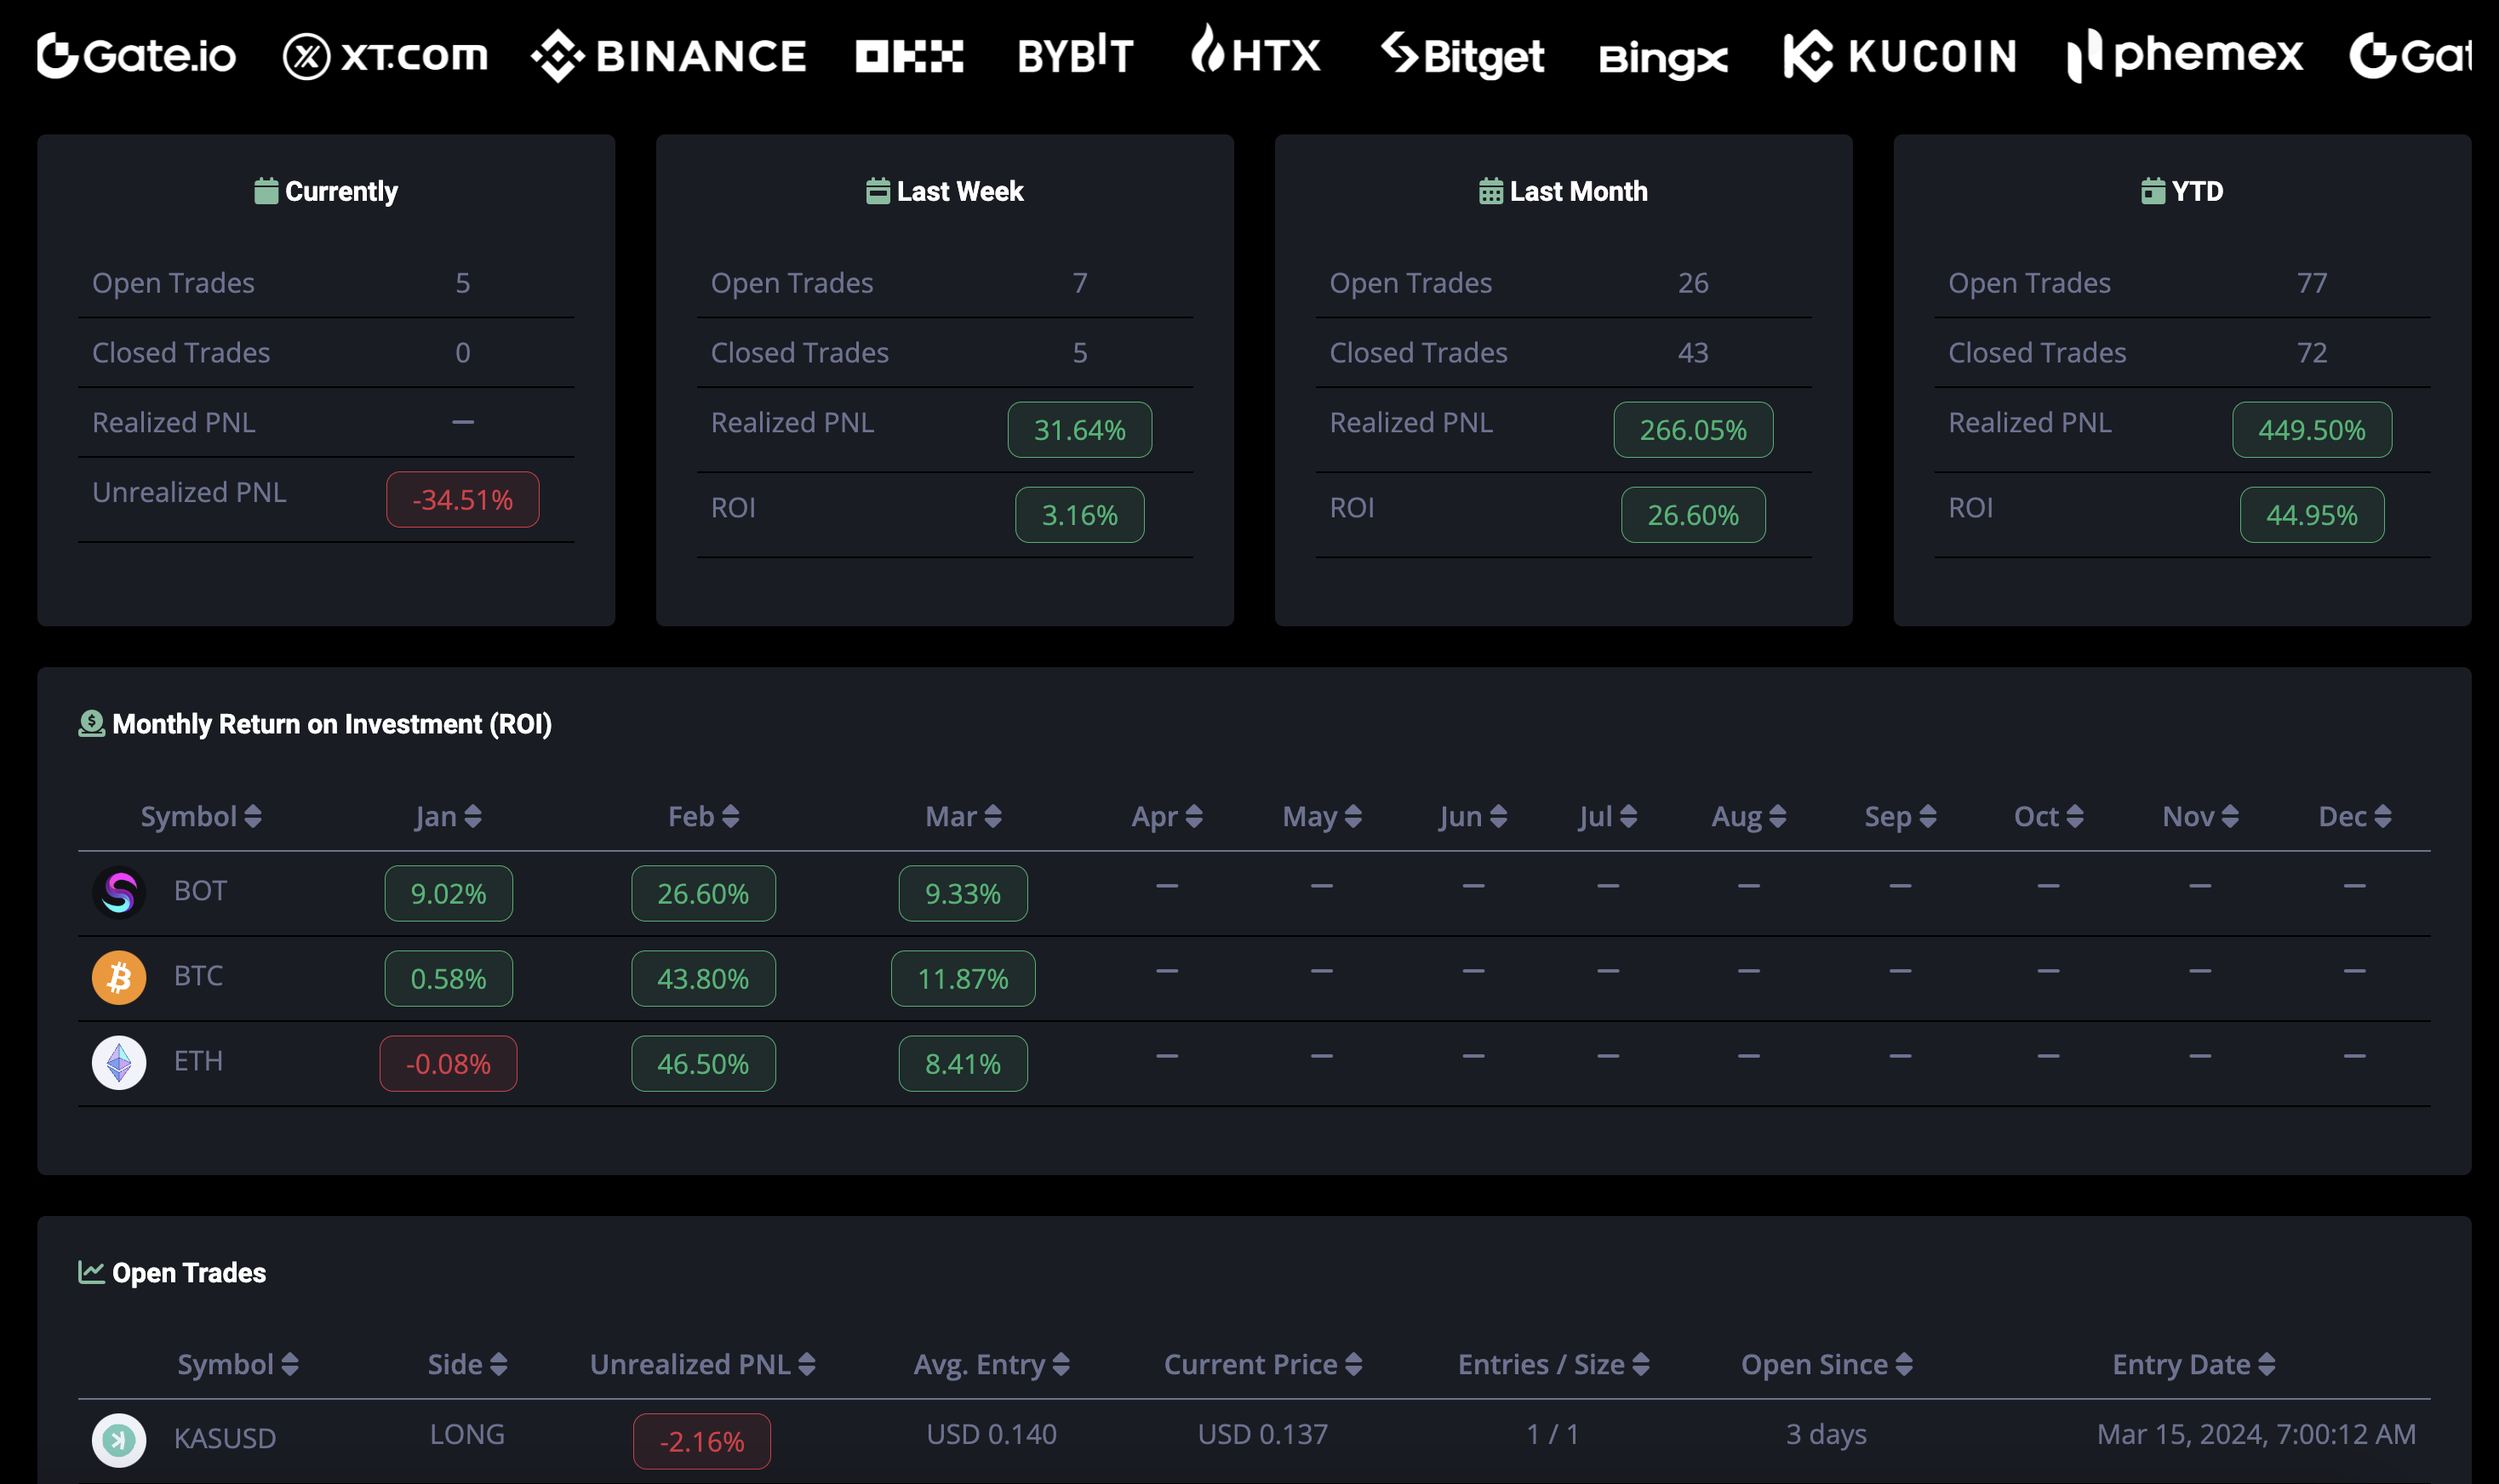Screen dimensions: 2499x1484
Task: Sort ROI table by Jun column
Action: pyautogui.click(x=1473, y=816)
